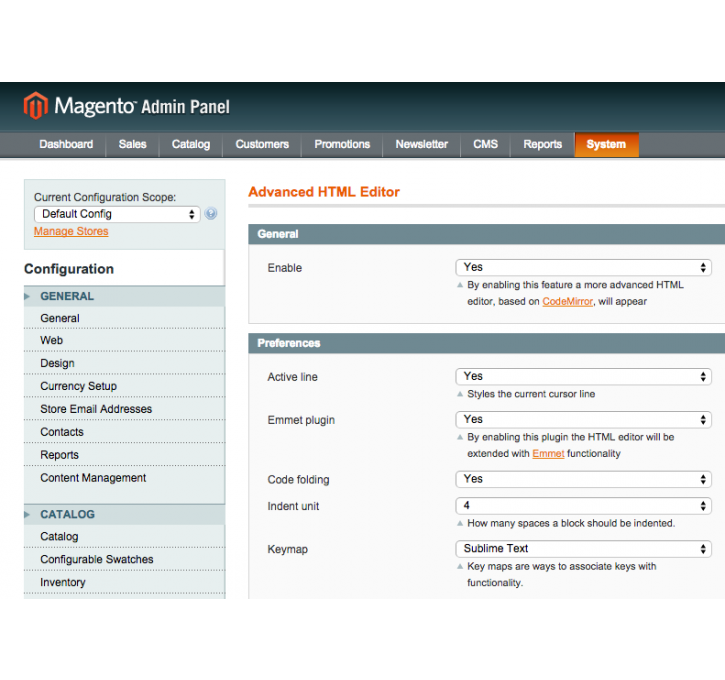This screenshot has width=725, height=680.
Task: Follow the Emmet link
Action: point(548,453)
